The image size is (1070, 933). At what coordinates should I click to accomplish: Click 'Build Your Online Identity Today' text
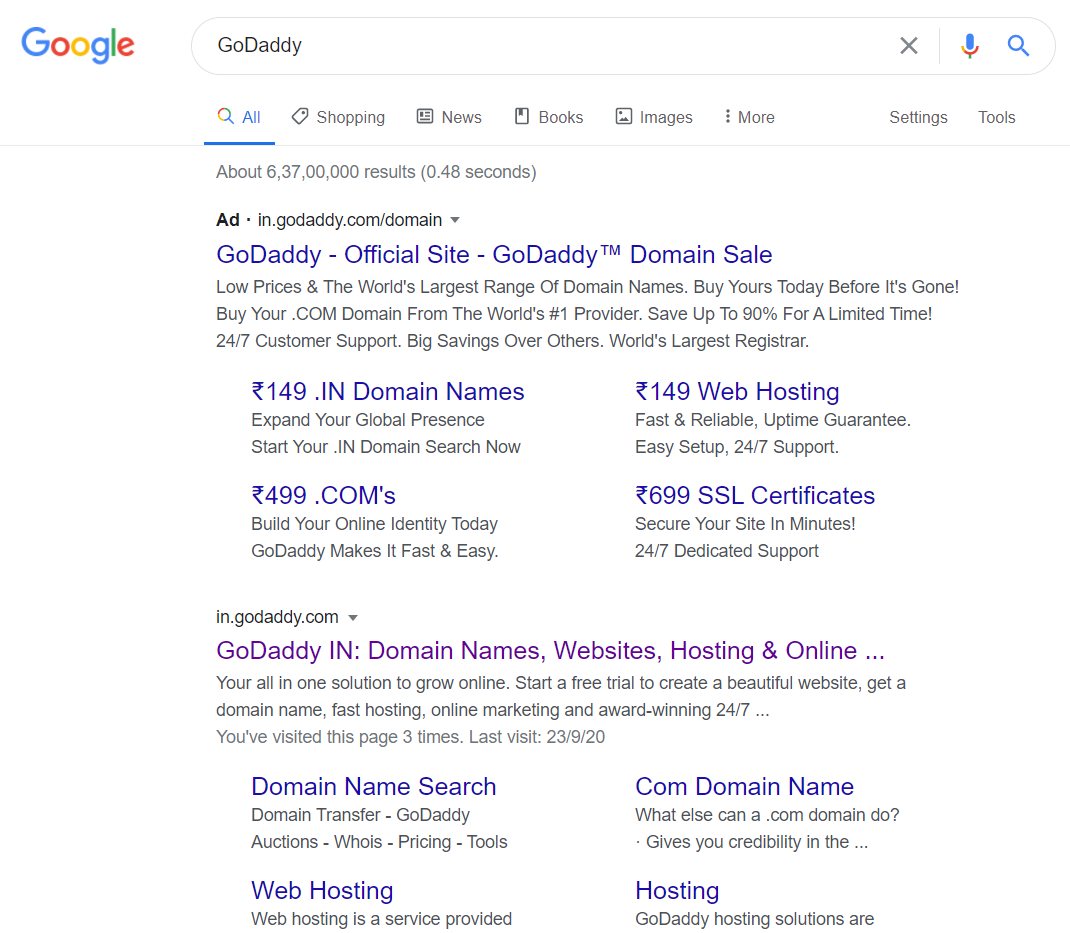click(375, 524)
